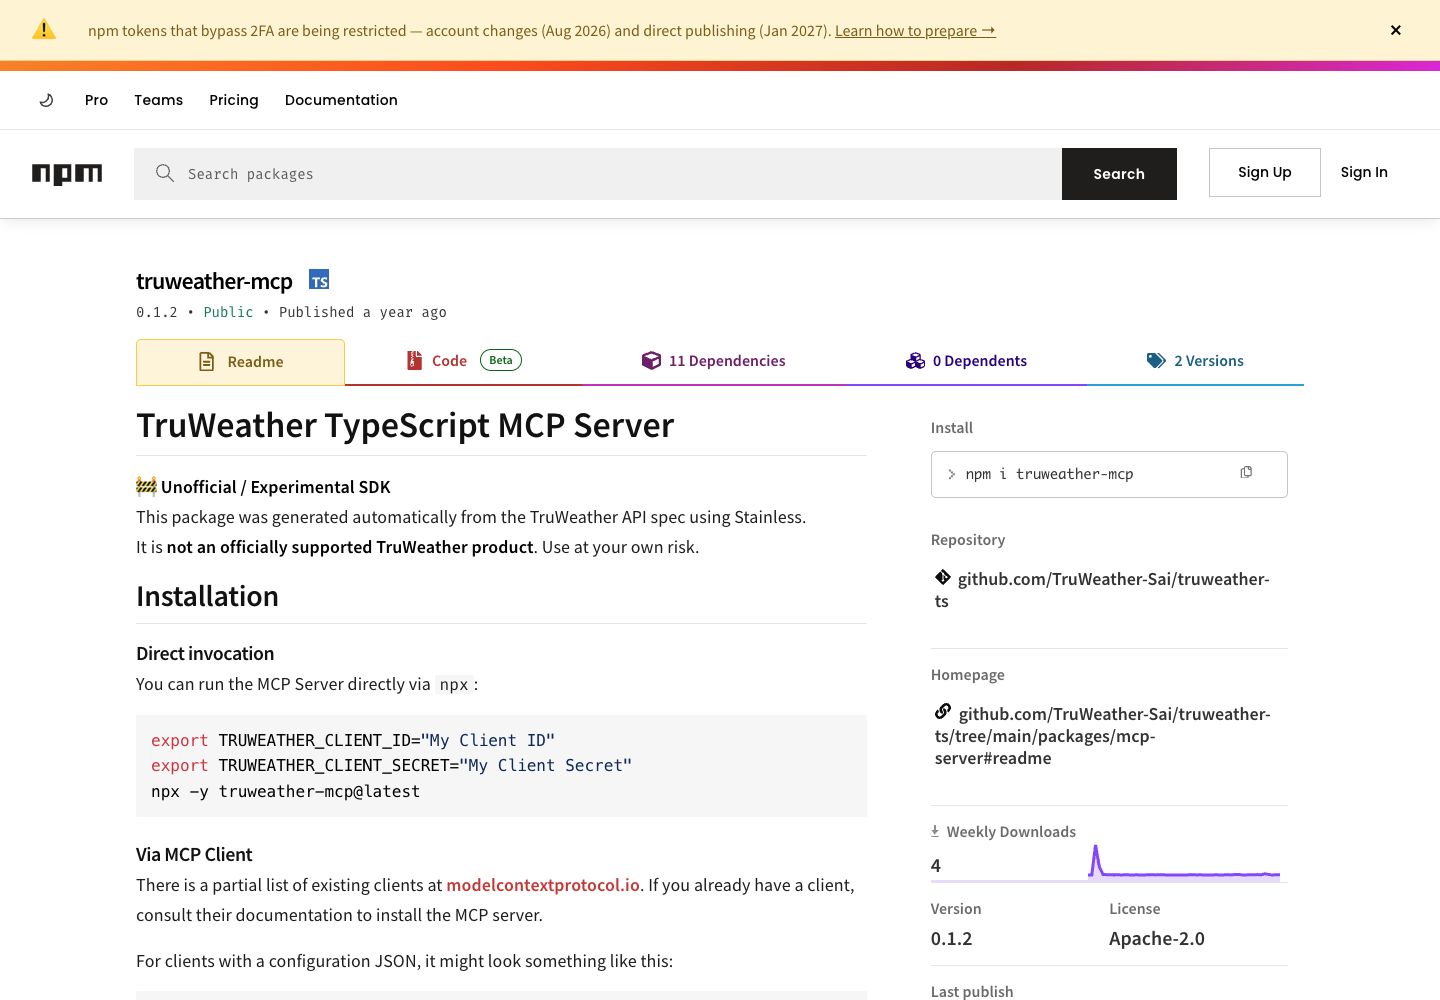Open the modelcontextprotocol.io link
The image size is (1440, 1000).
(x=543, y=885)
